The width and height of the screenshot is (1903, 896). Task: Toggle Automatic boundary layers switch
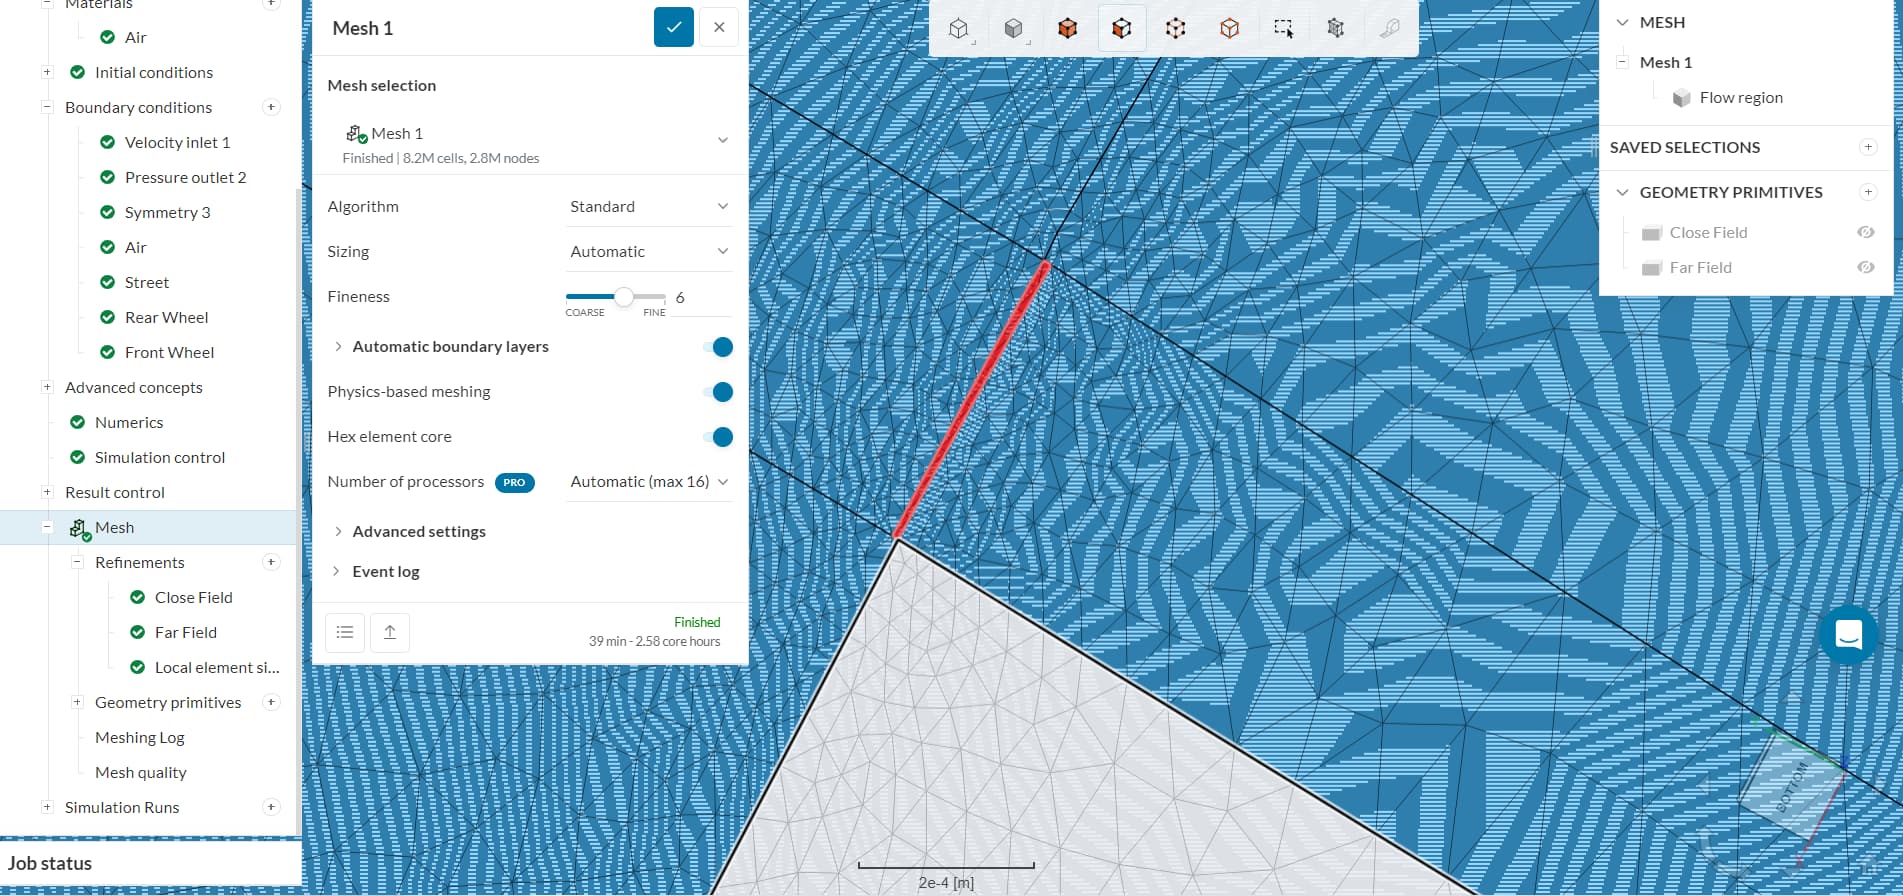(x=718, y=347)
